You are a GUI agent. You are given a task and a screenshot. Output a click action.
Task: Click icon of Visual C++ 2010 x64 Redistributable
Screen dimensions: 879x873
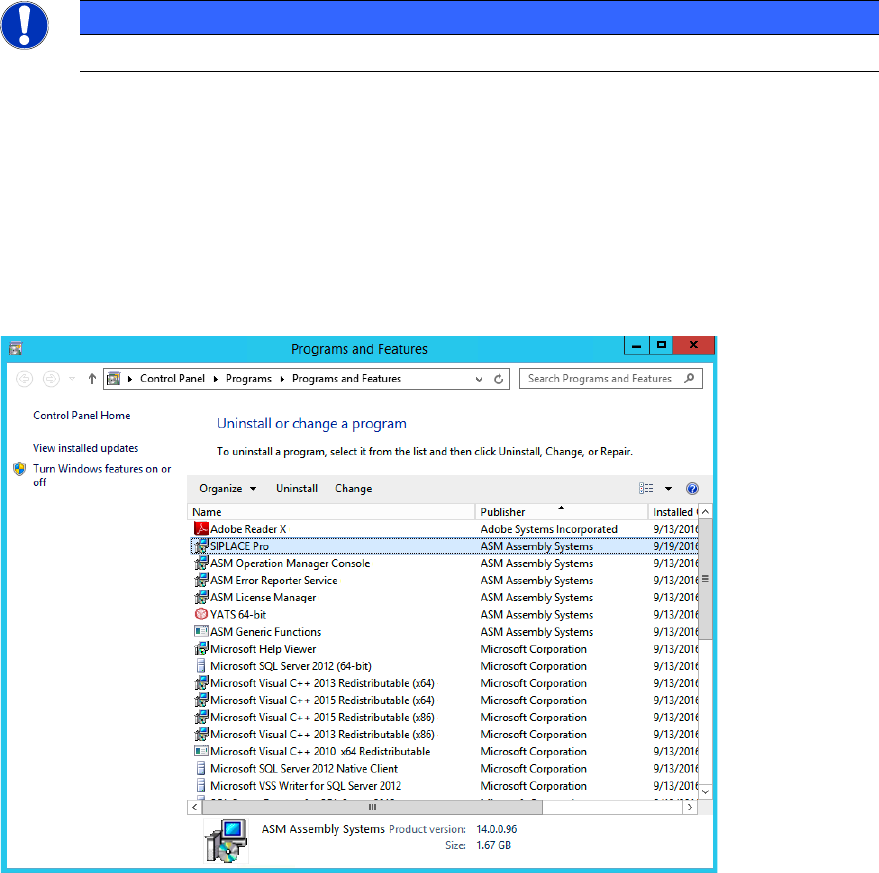click(201, 751)
